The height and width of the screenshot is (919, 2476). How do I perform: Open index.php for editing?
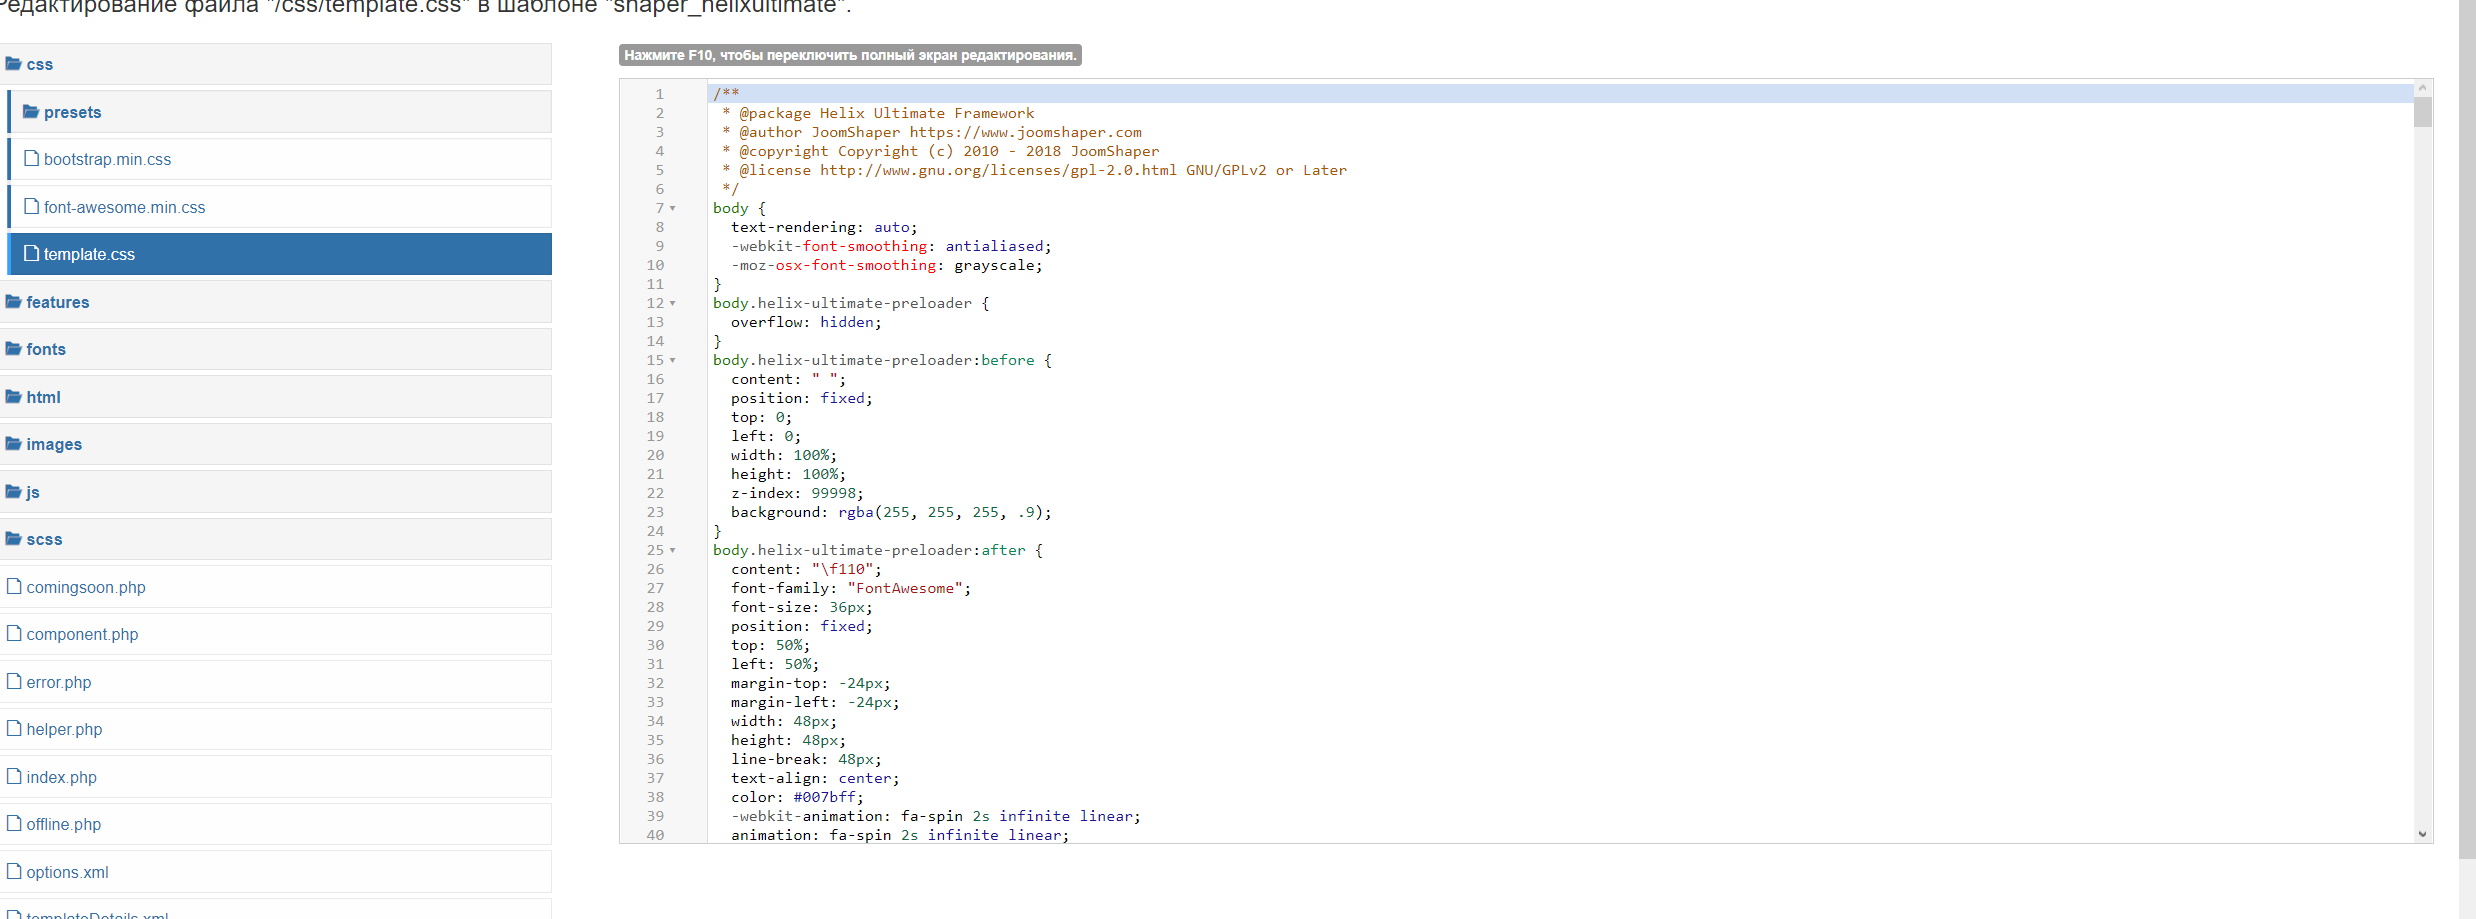pos(275,777)
